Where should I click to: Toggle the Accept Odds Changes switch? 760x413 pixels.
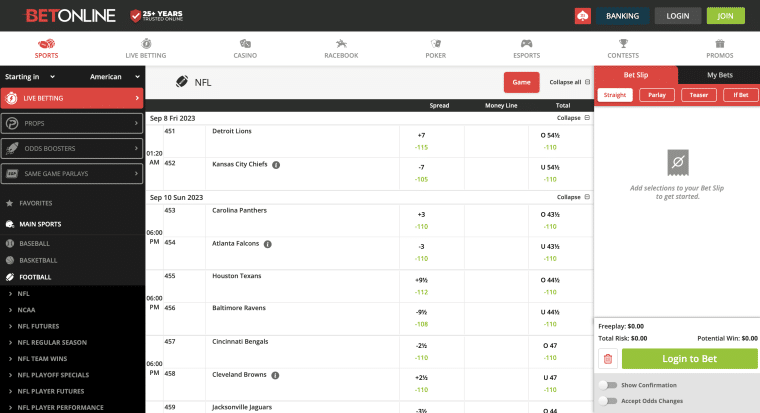coord(608,401)
